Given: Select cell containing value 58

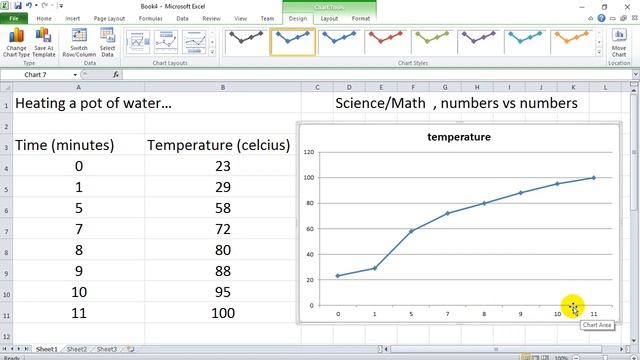Looking at the screenshot, I should pos(223,208).
